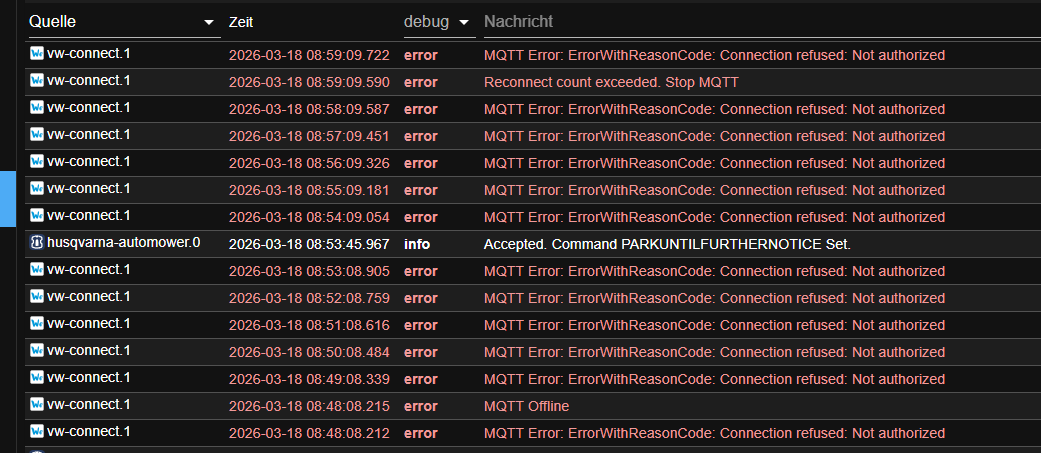Click vw-connect icon in 08:53:08.905 row
Screen dimensions: 1041x453
click(37, 269)
